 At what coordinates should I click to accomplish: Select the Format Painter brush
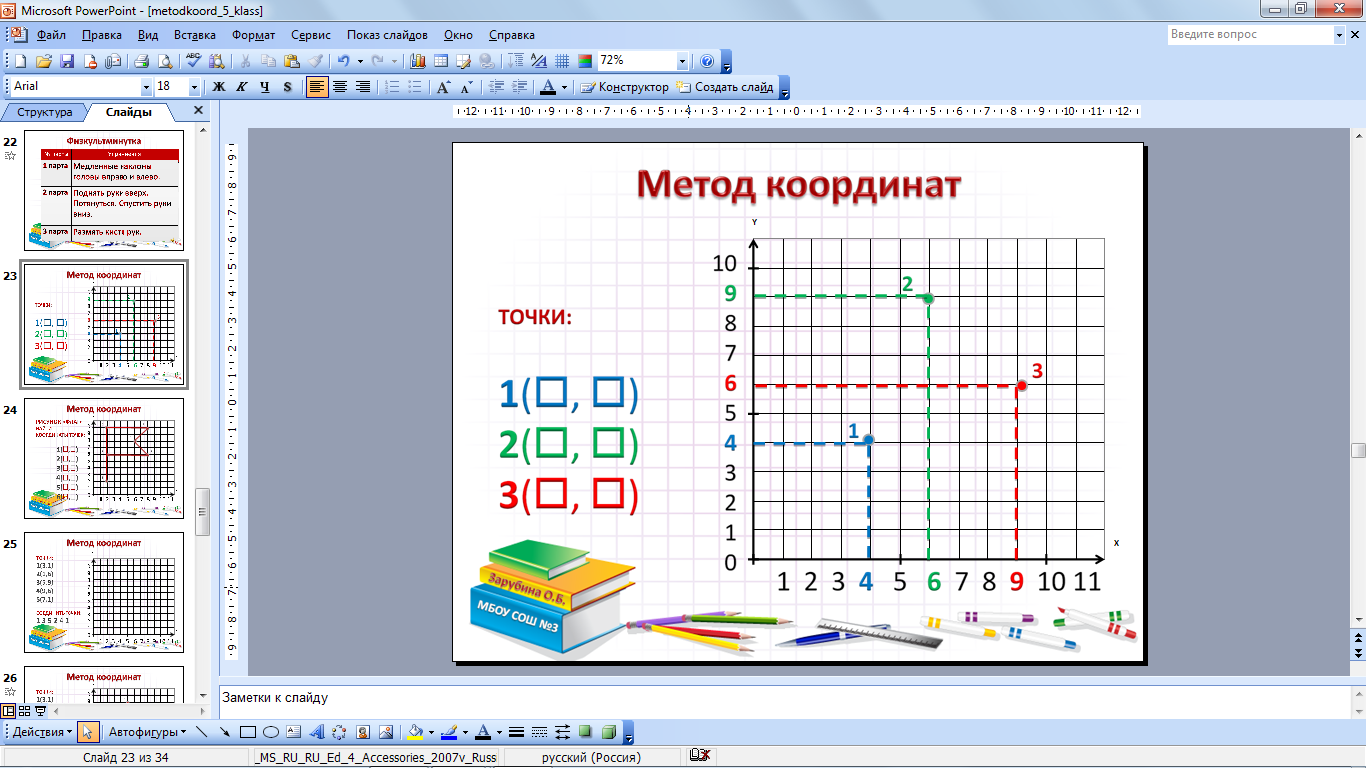point(315,61)
